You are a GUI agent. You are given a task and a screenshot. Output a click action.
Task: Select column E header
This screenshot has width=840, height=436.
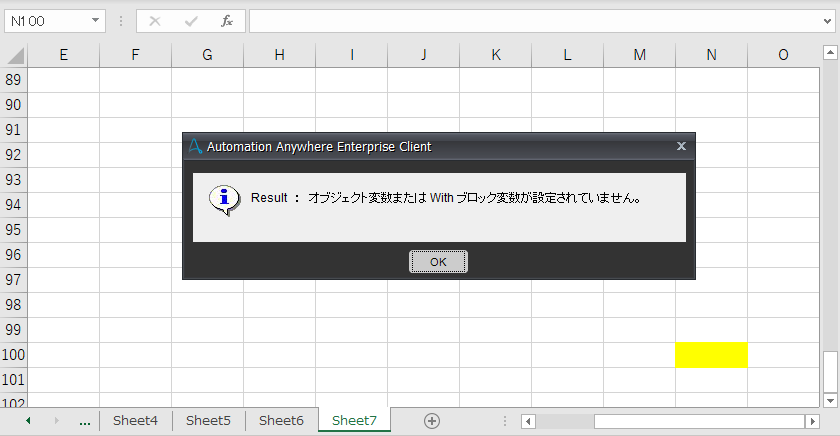(63, 55)
